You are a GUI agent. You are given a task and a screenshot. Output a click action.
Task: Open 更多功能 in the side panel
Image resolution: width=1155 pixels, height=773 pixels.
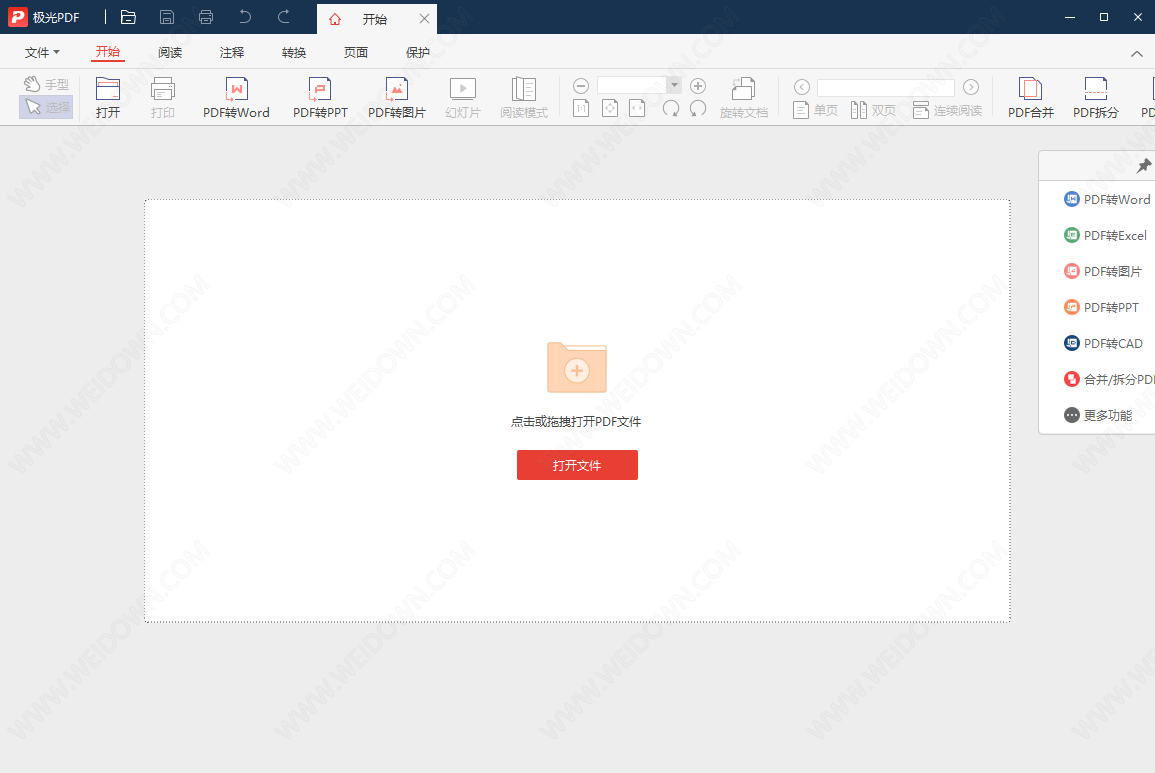click(1098, 416)
